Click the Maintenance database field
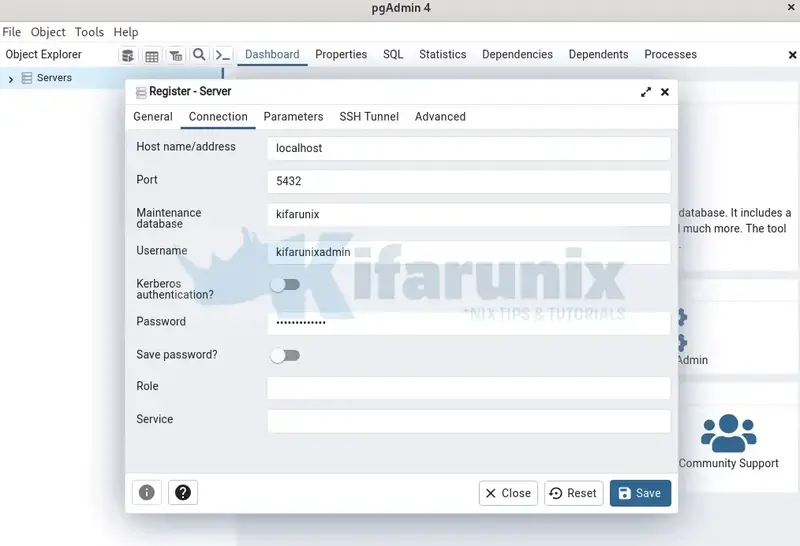Viewport: 800px width, 546px height. pos(469,215)
